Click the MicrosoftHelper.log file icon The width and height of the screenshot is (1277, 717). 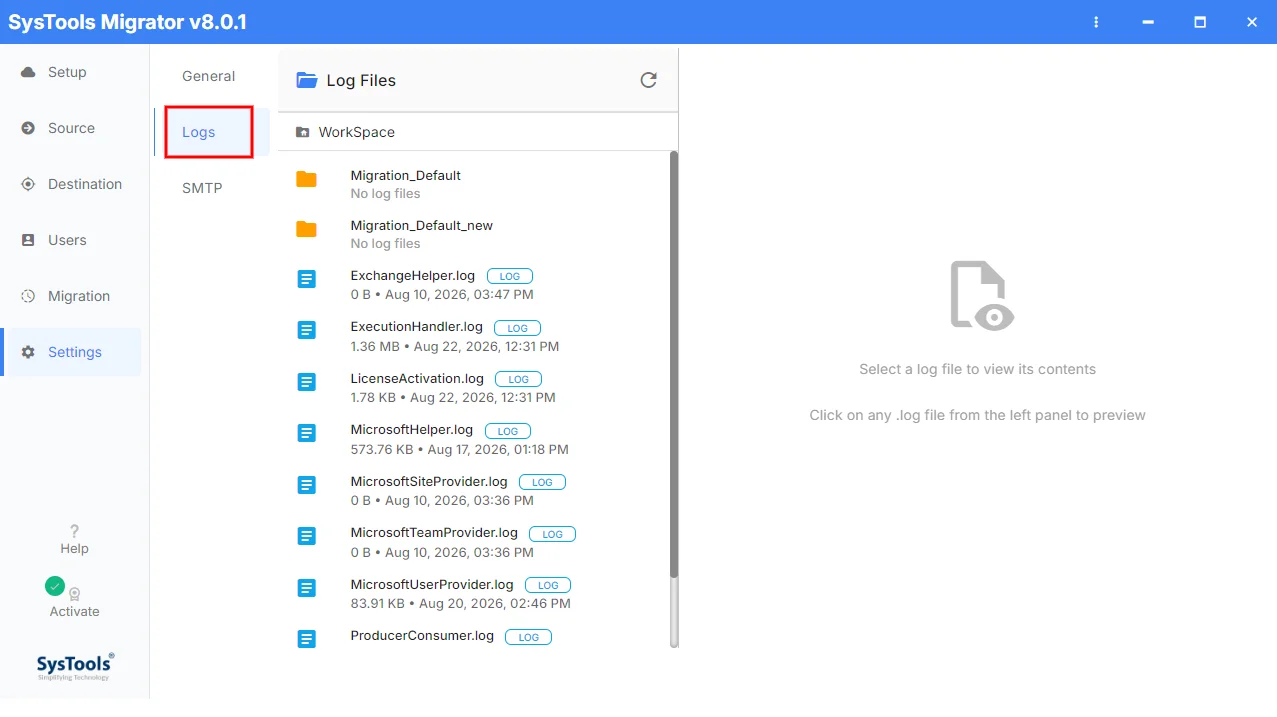click(307, 433)
